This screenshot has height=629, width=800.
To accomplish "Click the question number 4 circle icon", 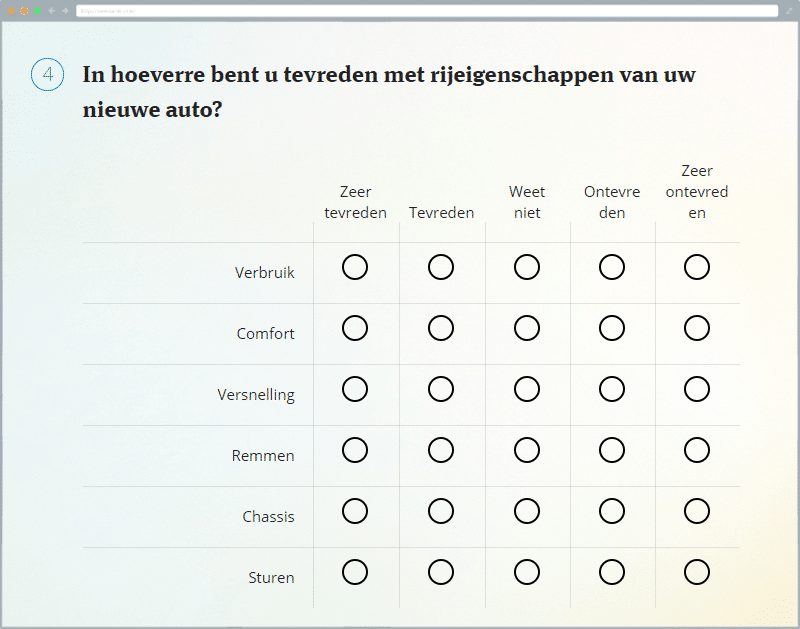I will tap(48, 75).
